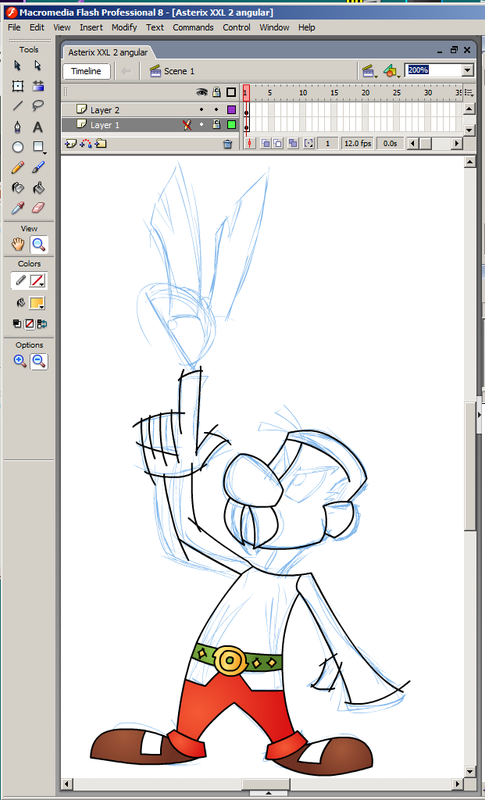Select the Line tool
485x800 pixels.
coord(17,106)
